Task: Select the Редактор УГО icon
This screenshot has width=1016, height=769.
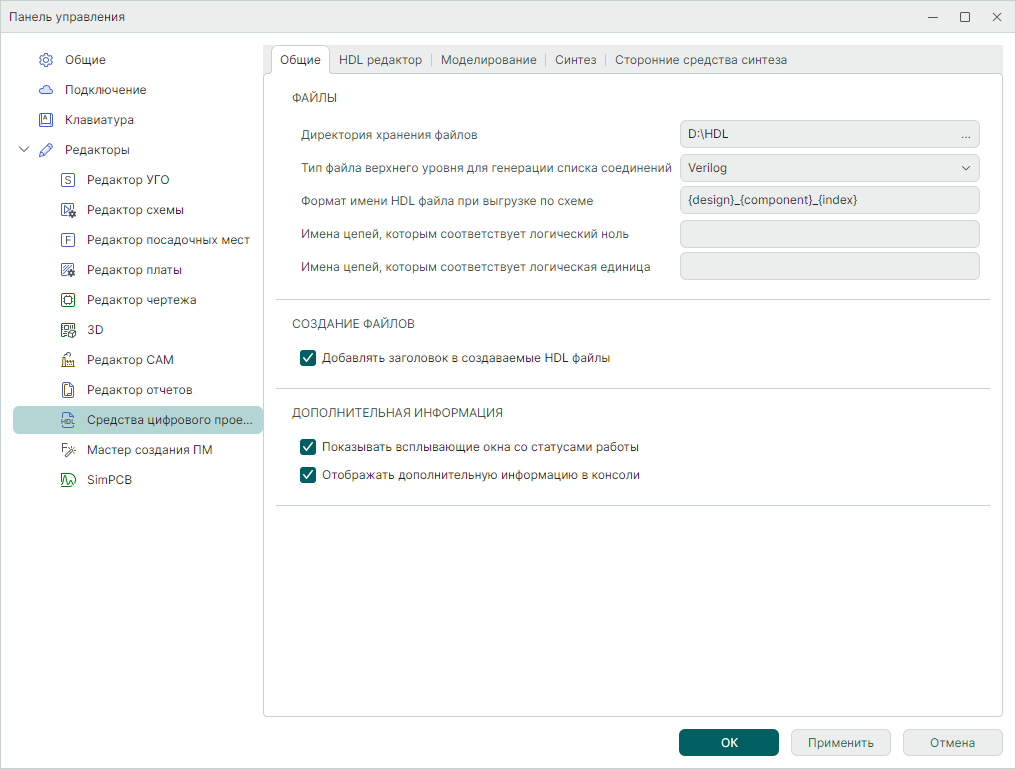Action: (x=68, y=180)
